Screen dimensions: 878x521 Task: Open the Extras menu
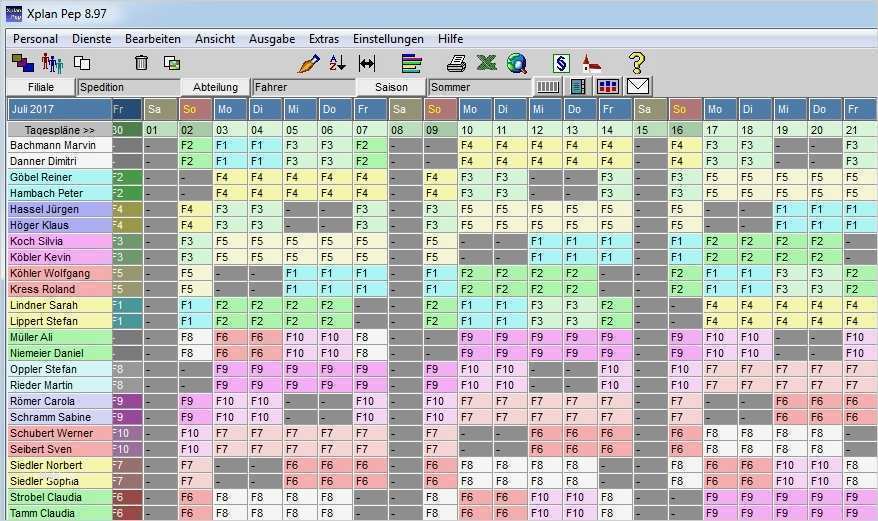[324, 39]
